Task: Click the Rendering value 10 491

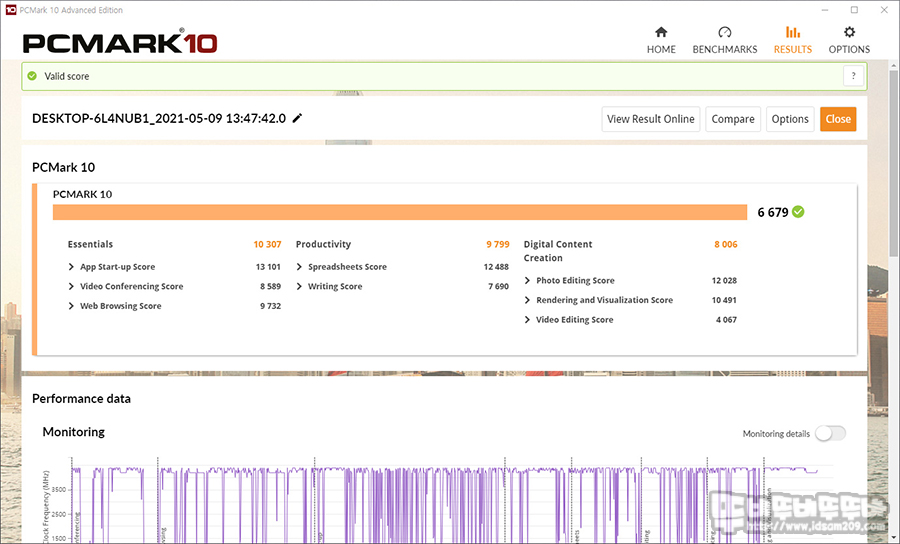Action: pyautogui.click(x=724, y=300)
